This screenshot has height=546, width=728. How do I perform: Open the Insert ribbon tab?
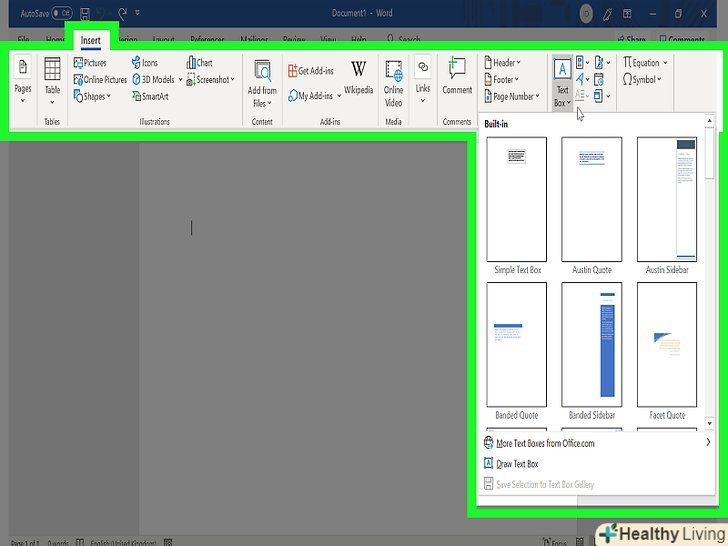[x=91, y=40]
